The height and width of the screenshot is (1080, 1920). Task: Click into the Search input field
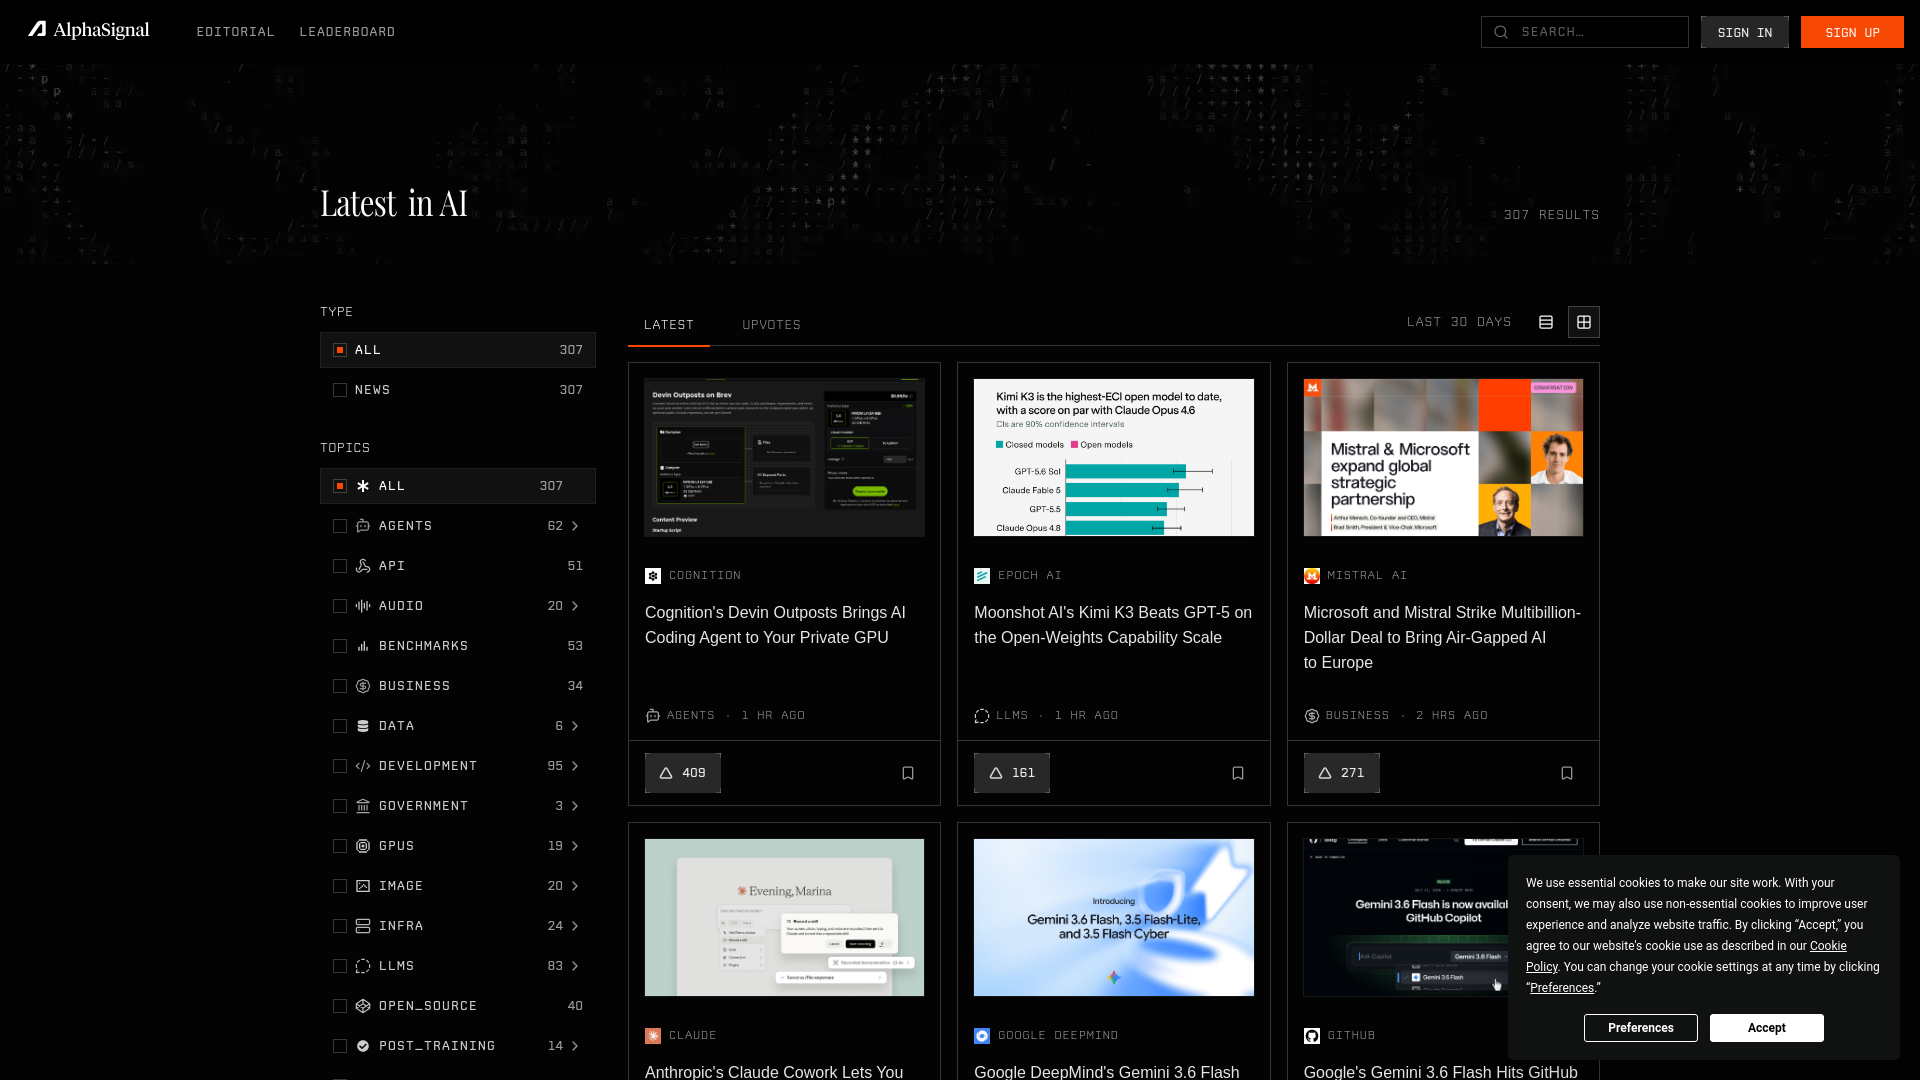click(x=1585, y=32)
